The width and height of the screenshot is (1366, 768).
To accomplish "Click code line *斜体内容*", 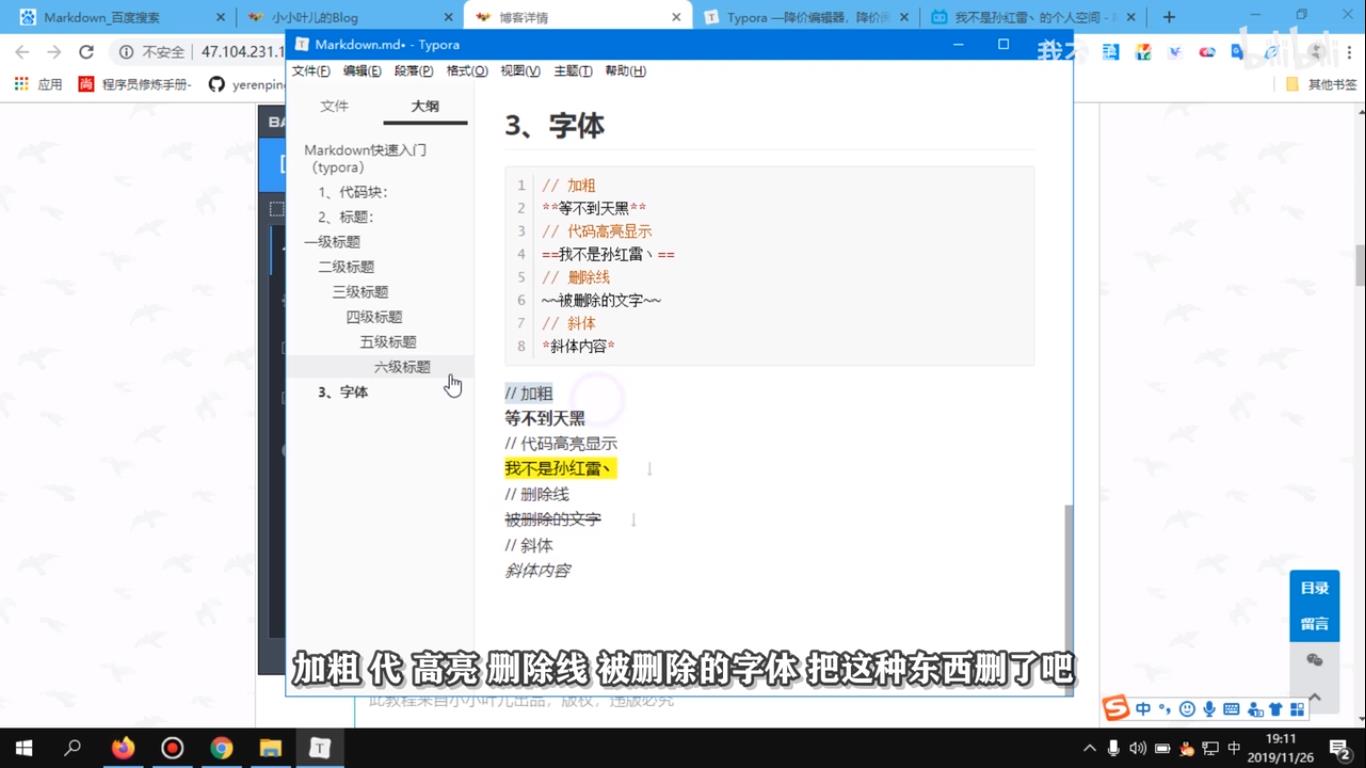I will coord(578,346).
